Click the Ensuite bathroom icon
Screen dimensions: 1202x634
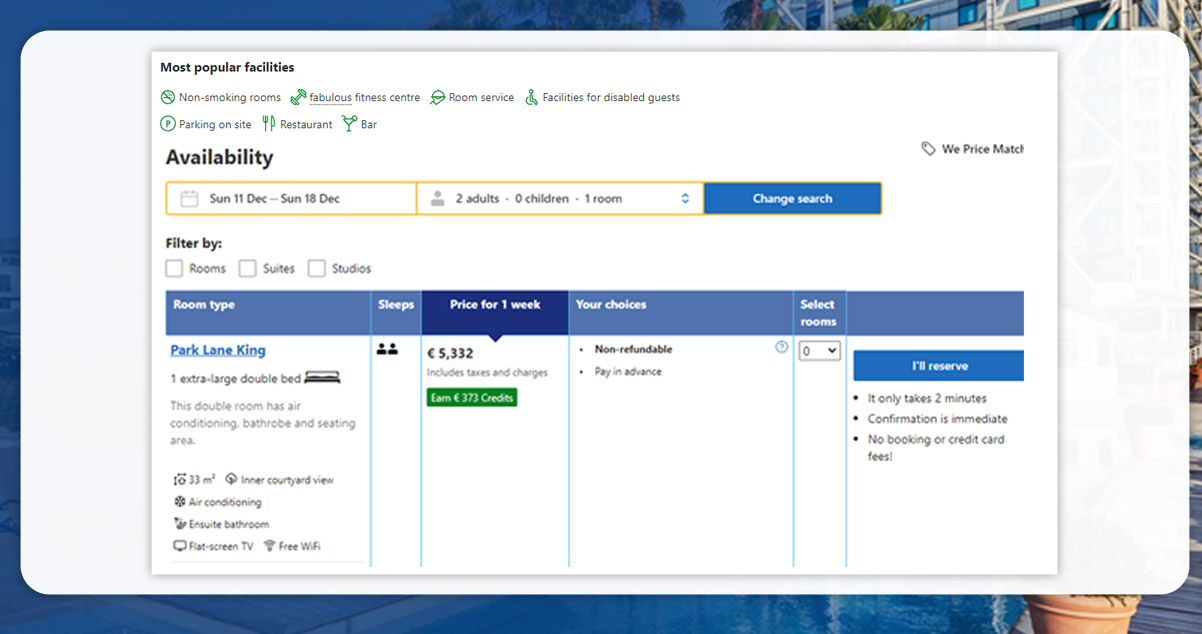tap(180, 524)
